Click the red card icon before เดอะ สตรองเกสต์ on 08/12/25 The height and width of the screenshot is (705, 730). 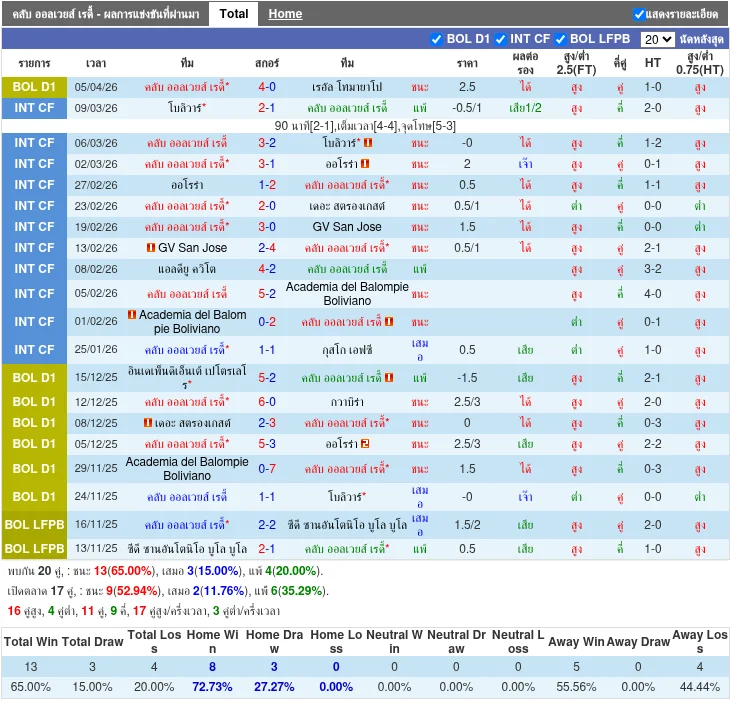coord(147,423)
